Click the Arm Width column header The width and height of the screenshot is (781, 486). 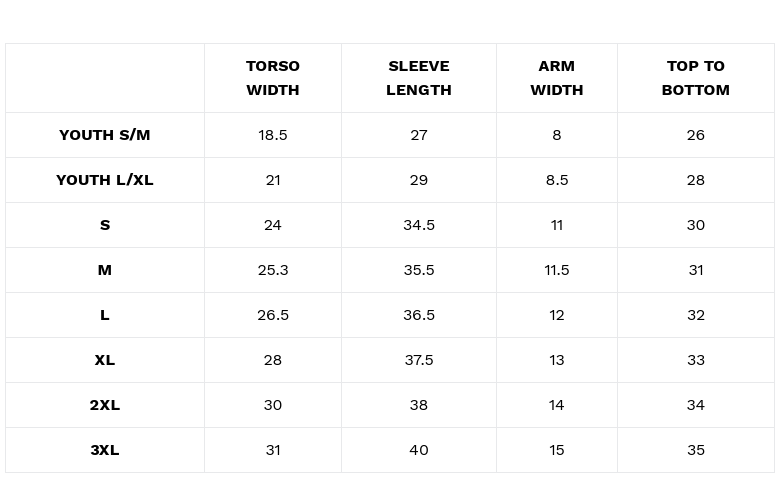(x=556, y=78)
